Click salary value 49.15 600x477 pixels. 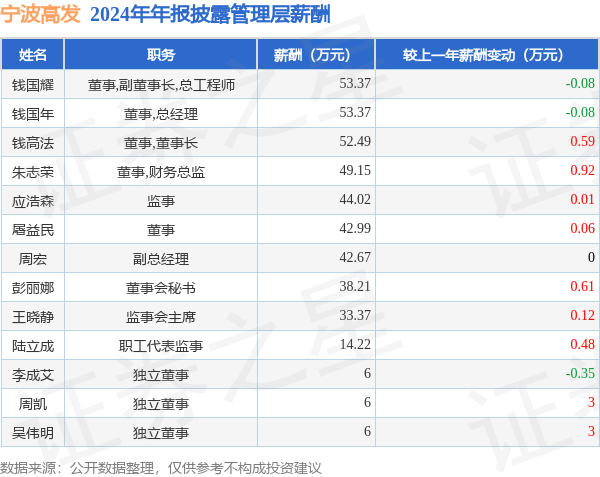coord(355,170)
